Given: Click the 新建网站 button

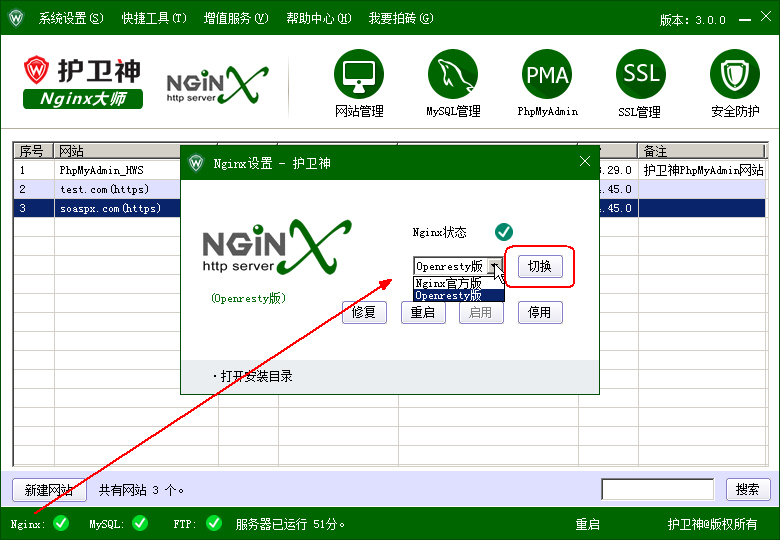Looking at the screenshot, I should click(49, 490).
